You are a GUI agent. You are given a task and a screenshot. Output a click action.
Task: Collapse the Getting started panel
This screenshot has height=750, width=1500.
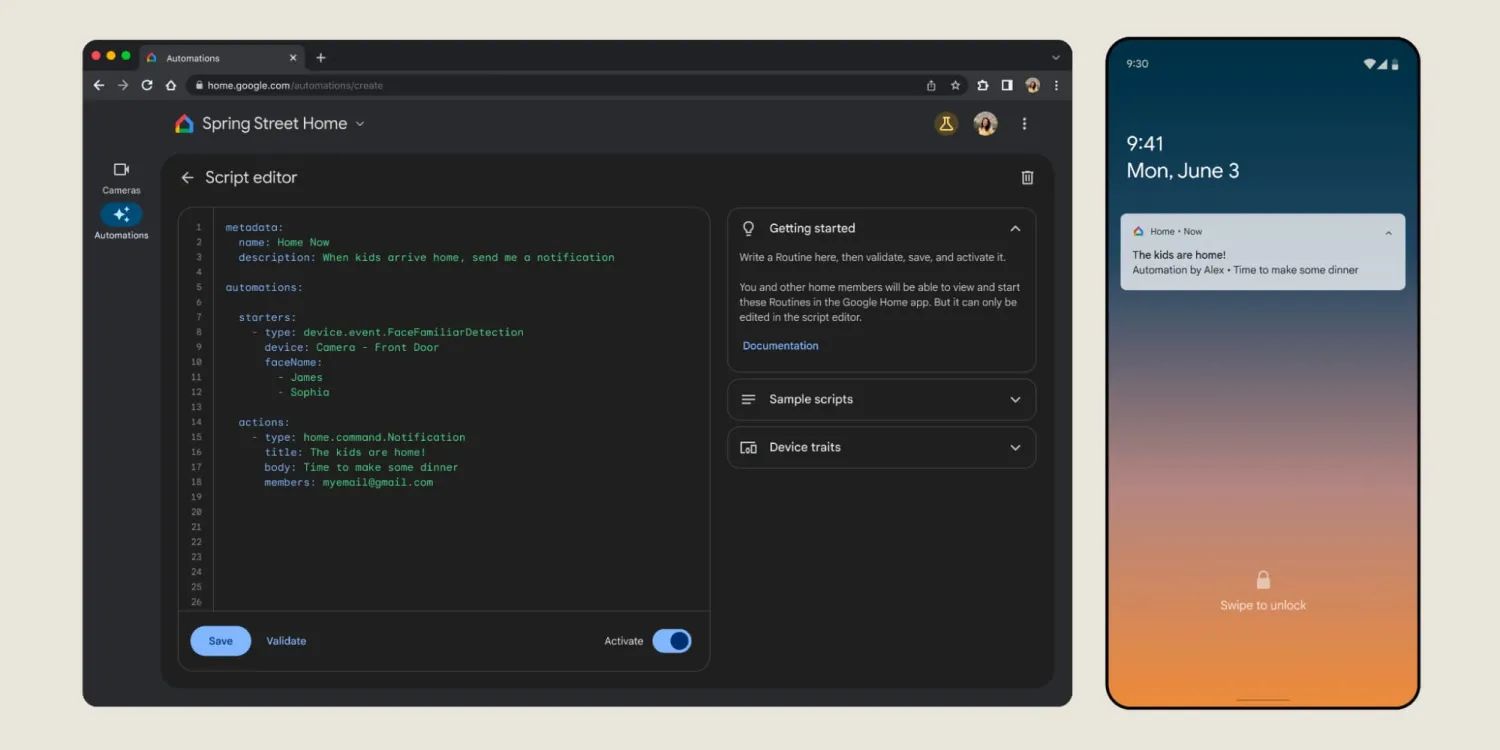point(1015,229)
